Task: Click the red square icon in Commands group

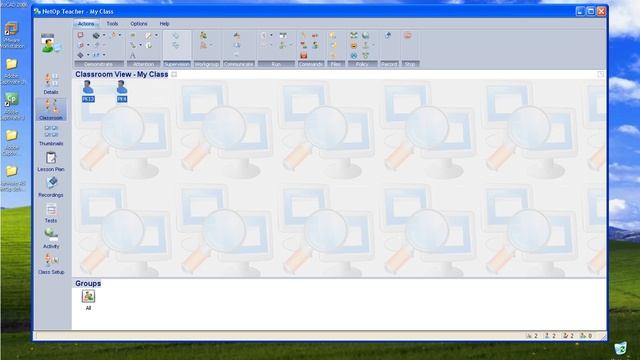Action: click(303, 55)
